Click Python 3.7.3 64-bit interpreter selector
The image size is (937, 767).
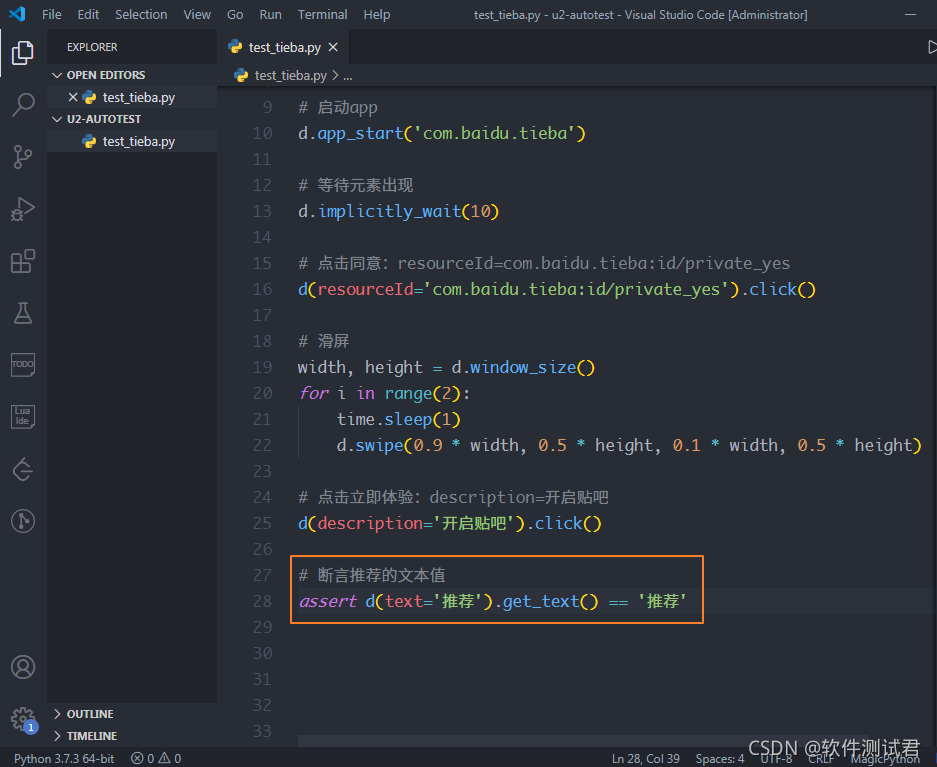point(64,759)
